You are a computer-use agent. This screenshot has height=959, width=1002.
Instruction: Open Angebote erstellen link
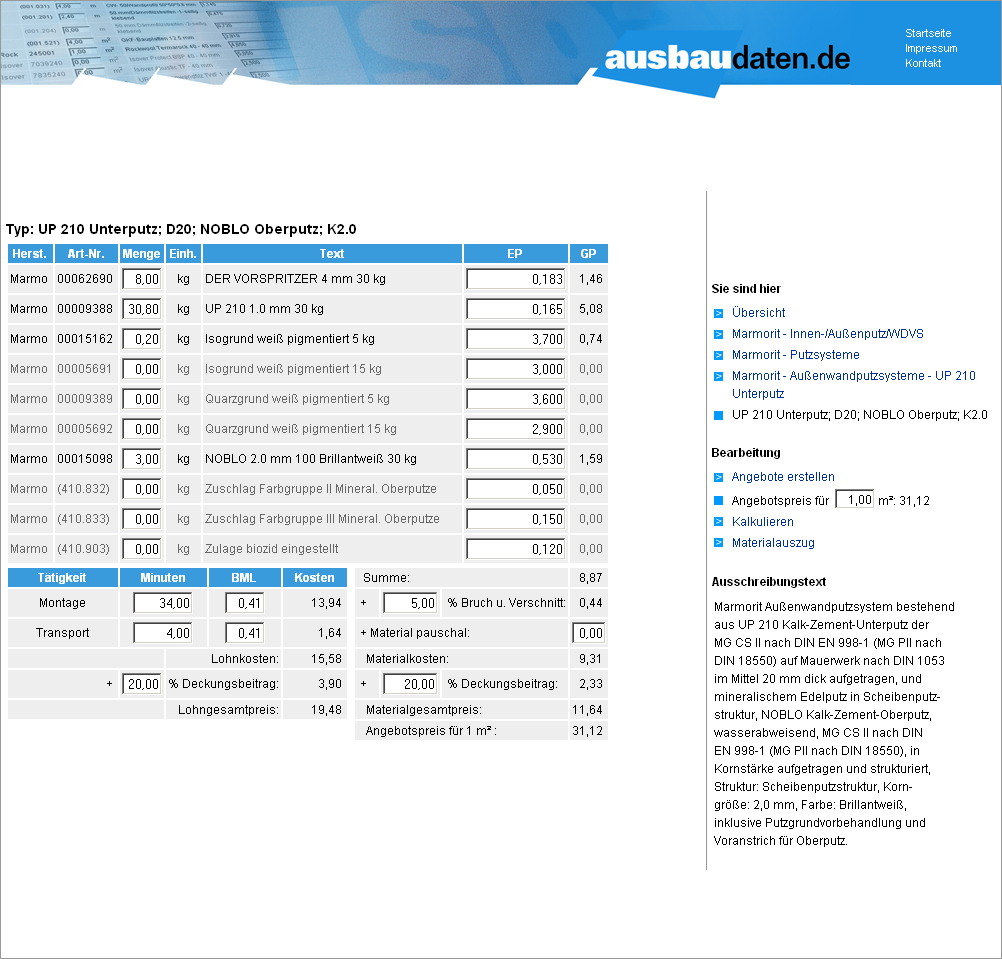[x=783, y=477]
